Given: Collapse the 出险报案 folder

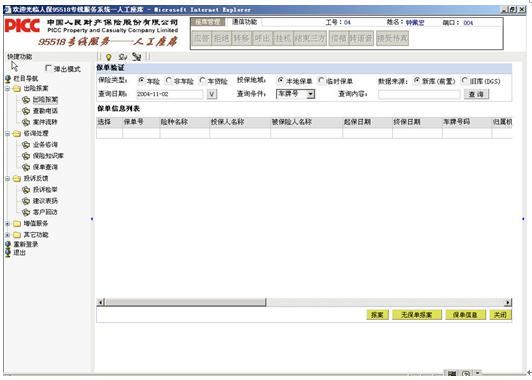Looking at the screenshot, I should tap(7, 89).
